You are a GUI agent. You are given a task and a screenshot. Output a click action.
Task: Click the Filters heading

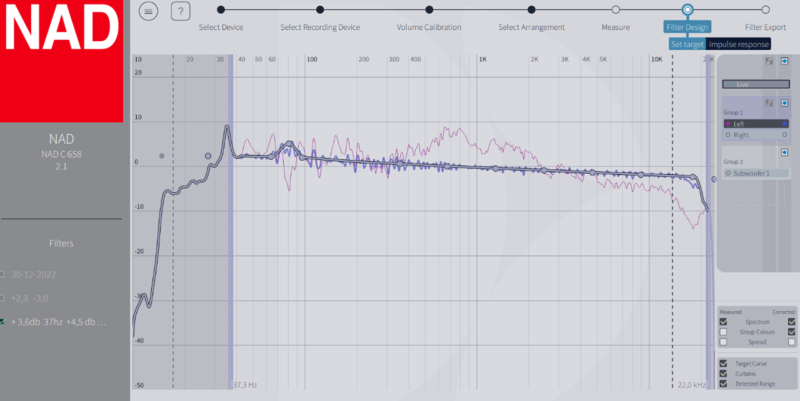(61, 243)
